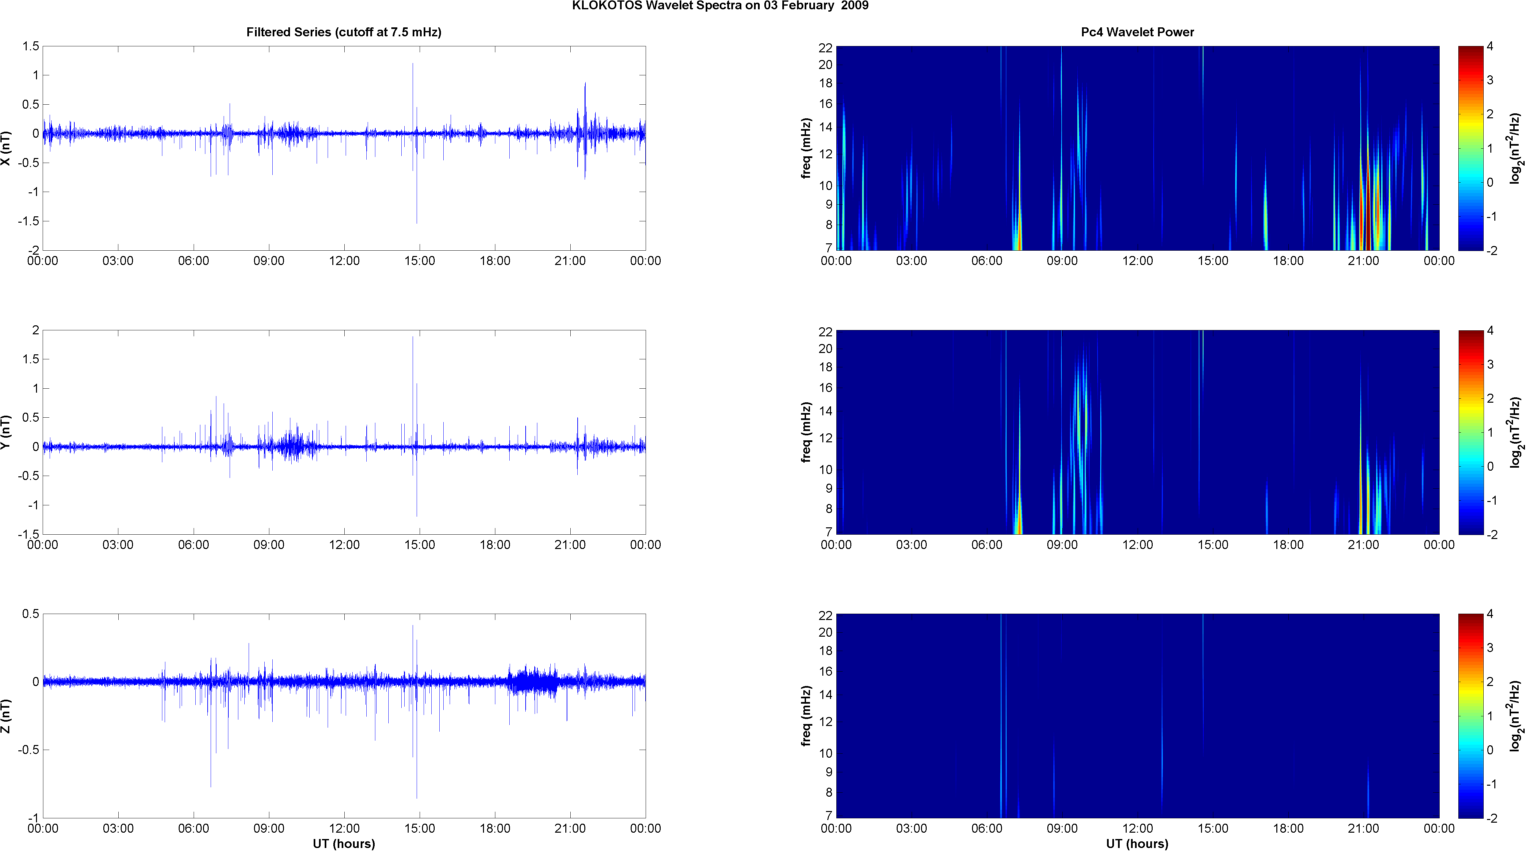Screen dimensions: 1526x851
Task: Select the Y (nT) axis label
Action: pyautogui.click(x=6, y=432)
